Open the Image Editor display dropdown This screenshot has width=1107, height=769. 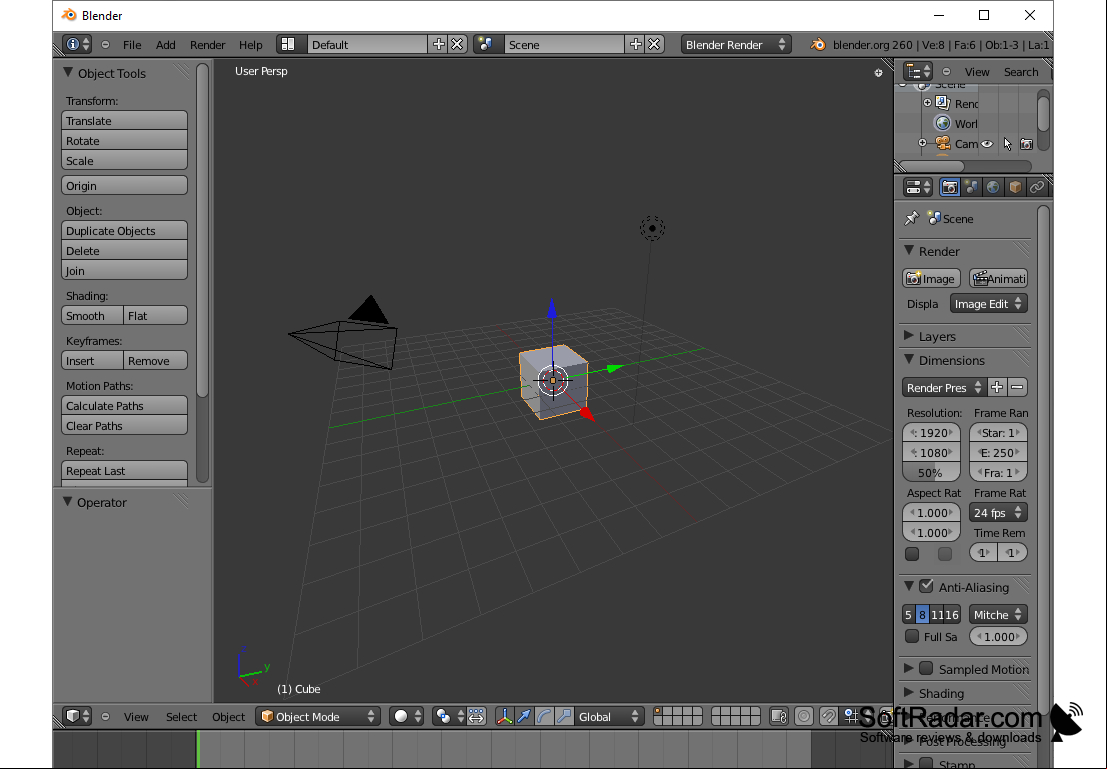[988, 304]
